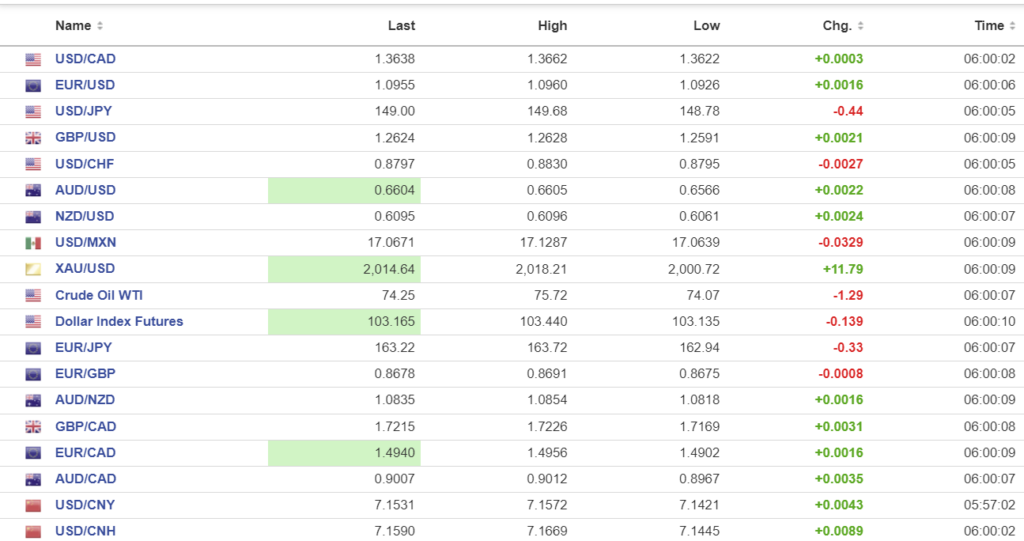The image size is (1024, 541).
Task: Click the Last column header
Action: click(x=401, y=26)
